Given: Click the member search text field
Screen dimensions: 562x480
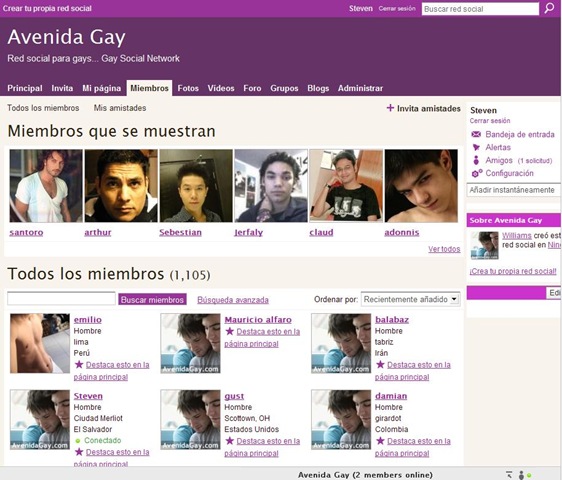Looking at the screenshot, I should [x=61, y=299].
